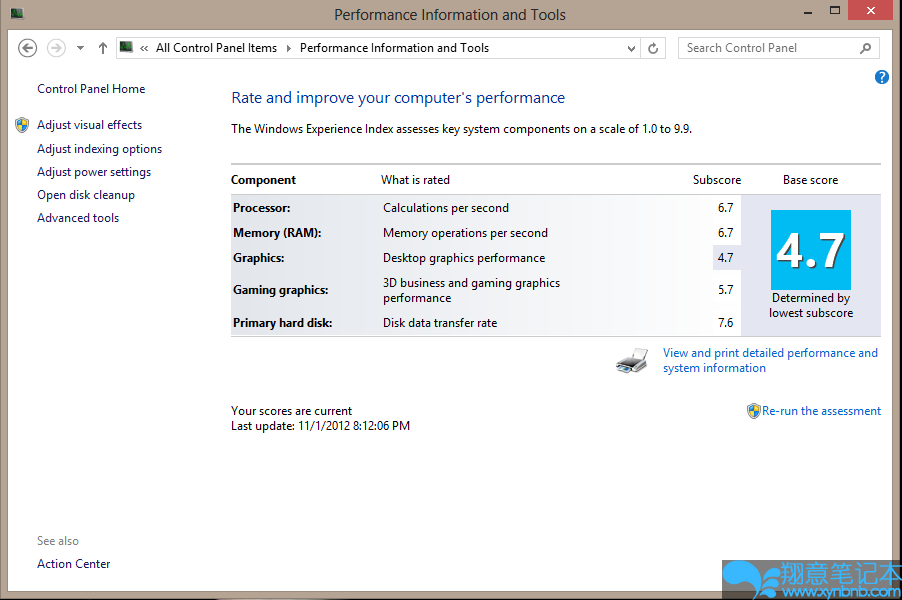Screen dimensions: 902x600
Task: Click the Search Control Panel box
Action: tap(778, 48)
